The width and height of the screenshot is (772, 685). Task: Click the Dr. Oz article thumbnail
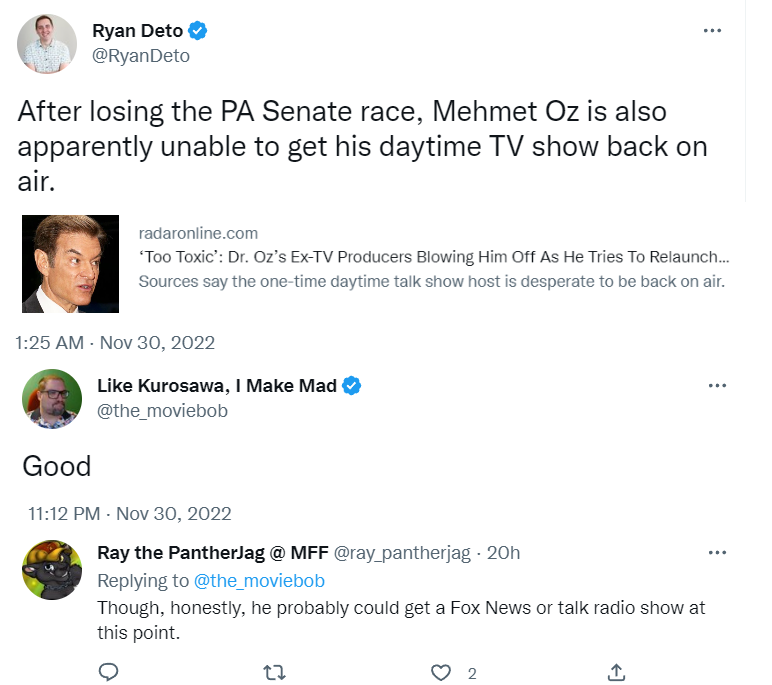point(72,264)
